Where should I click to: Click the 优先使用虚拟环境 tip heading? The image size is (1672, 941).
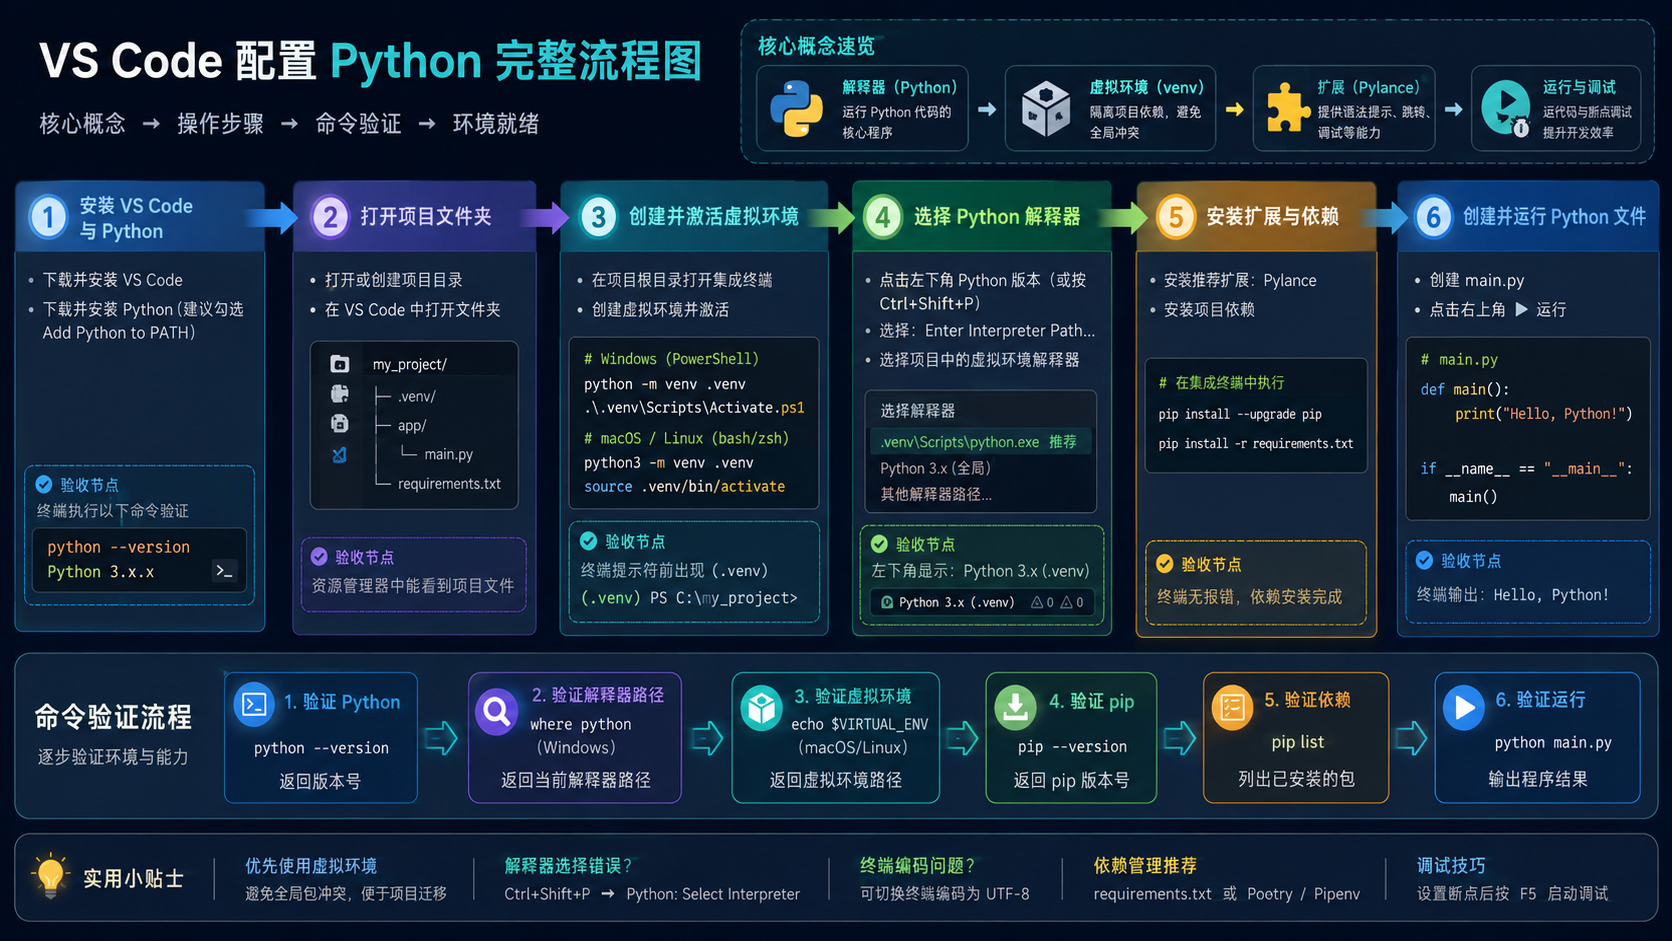pos(311,866)
